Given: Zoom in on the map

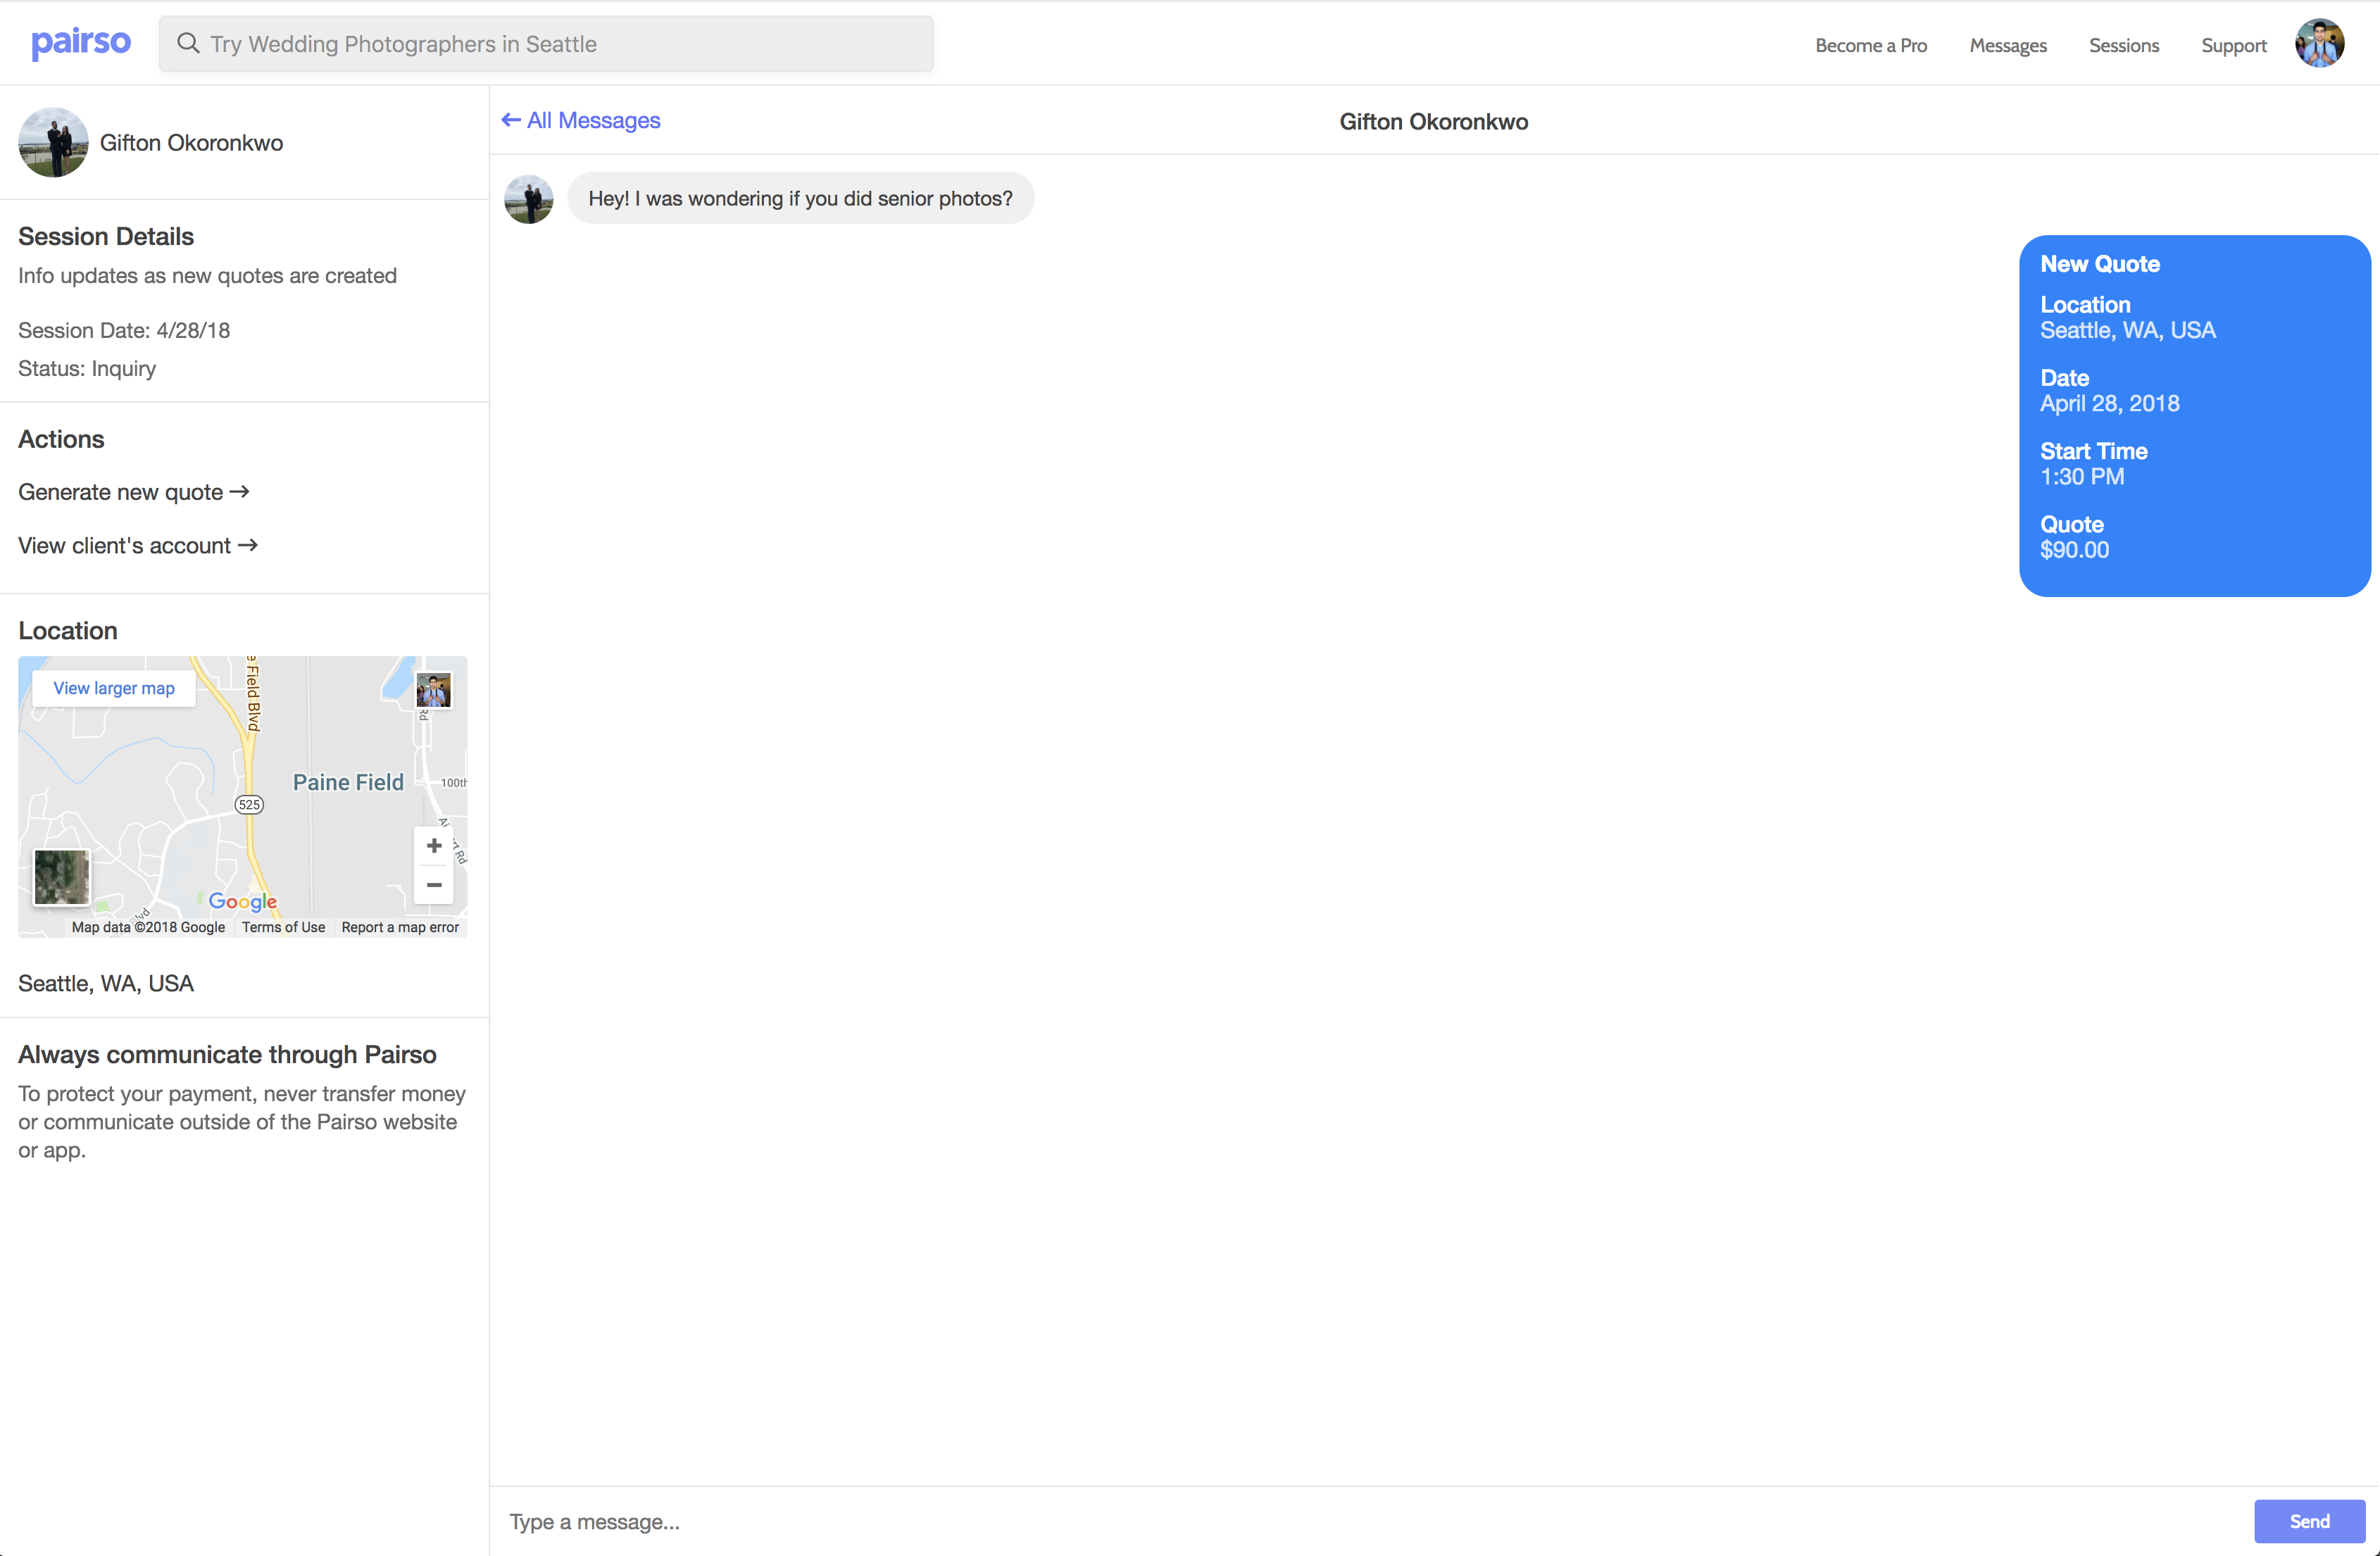Looking at the screenshot, I should (434, 846).
